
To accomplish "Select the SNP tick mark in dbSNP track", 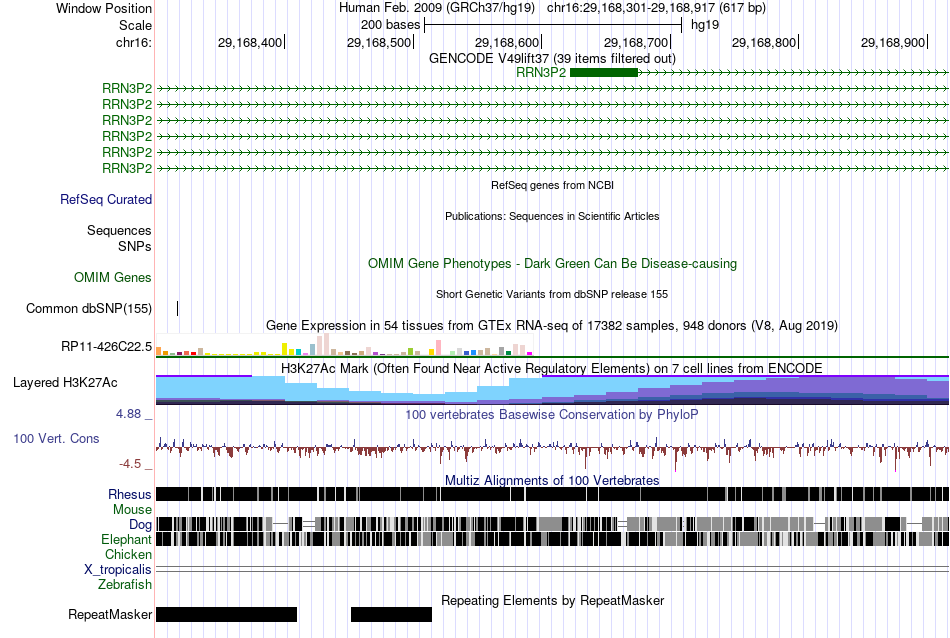I will [x=178, y=308].
